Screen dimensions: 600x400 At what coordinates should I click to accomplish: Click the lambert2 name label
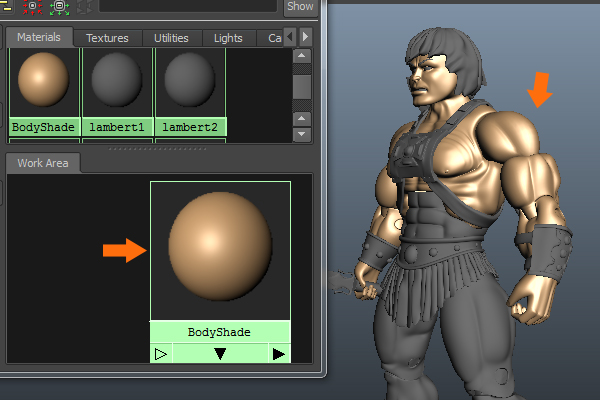pyautogui.click(x=190, y=127)
